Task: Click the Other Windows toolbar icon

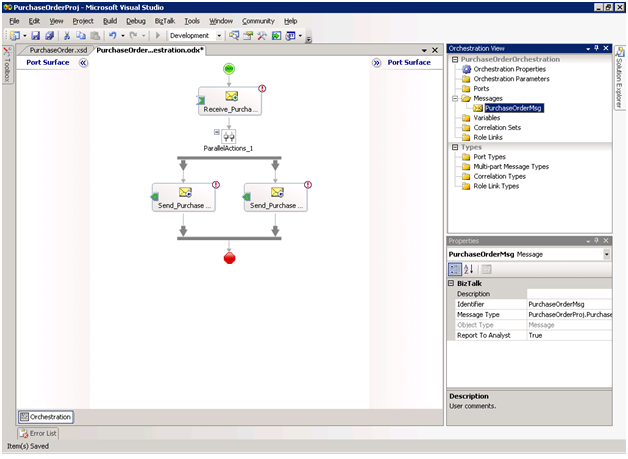Action: tap(290, 36)
